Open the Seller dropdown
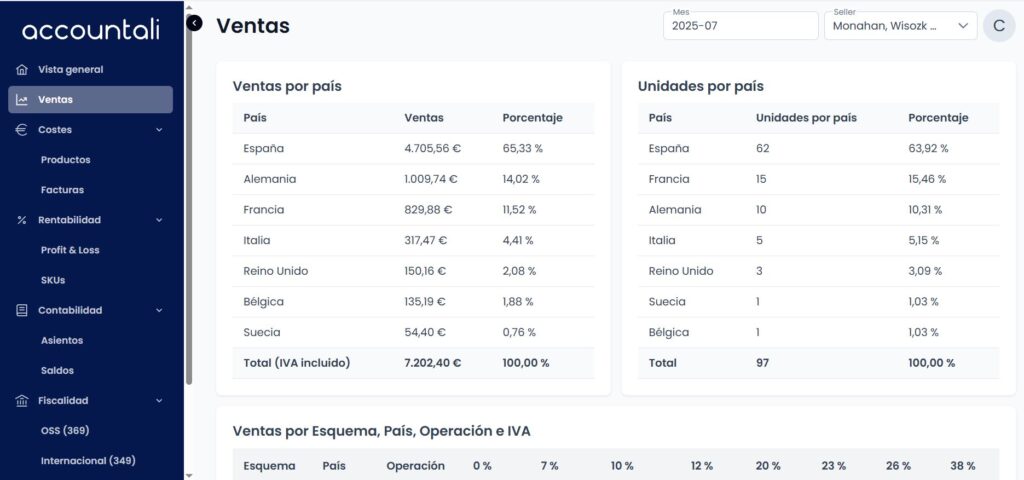The image size is (1024, 480). click(x=900, y=25)
